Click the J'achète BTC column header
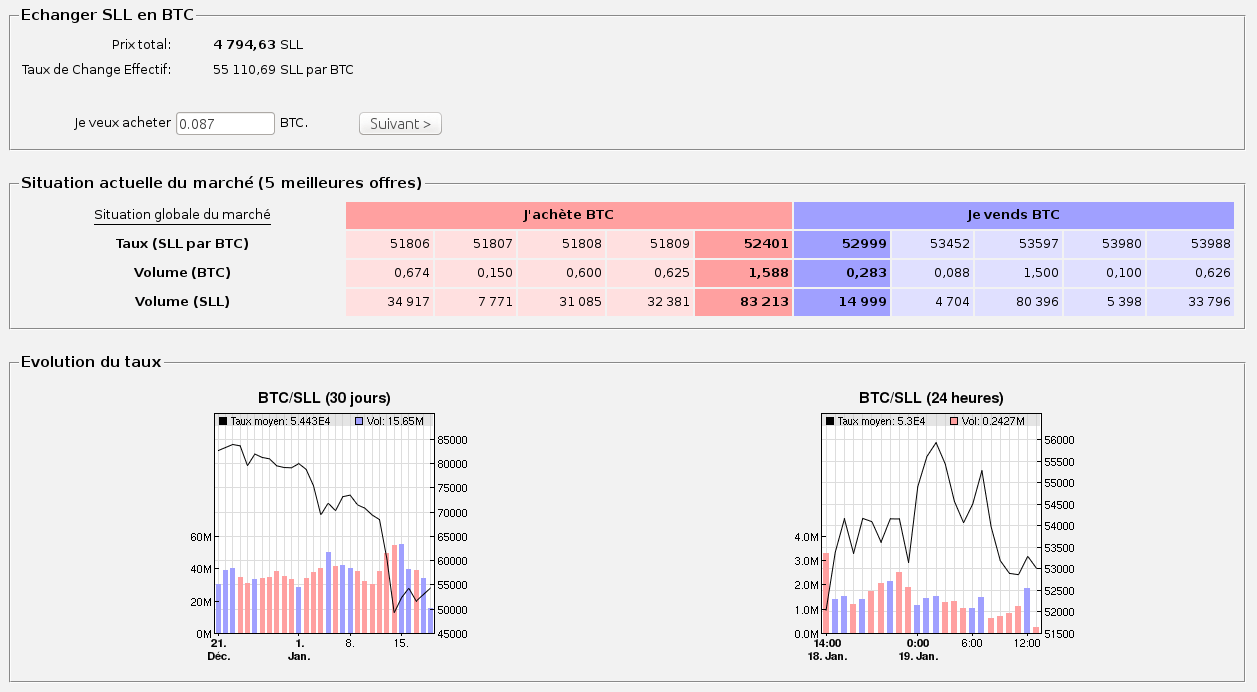 [569, 215]
